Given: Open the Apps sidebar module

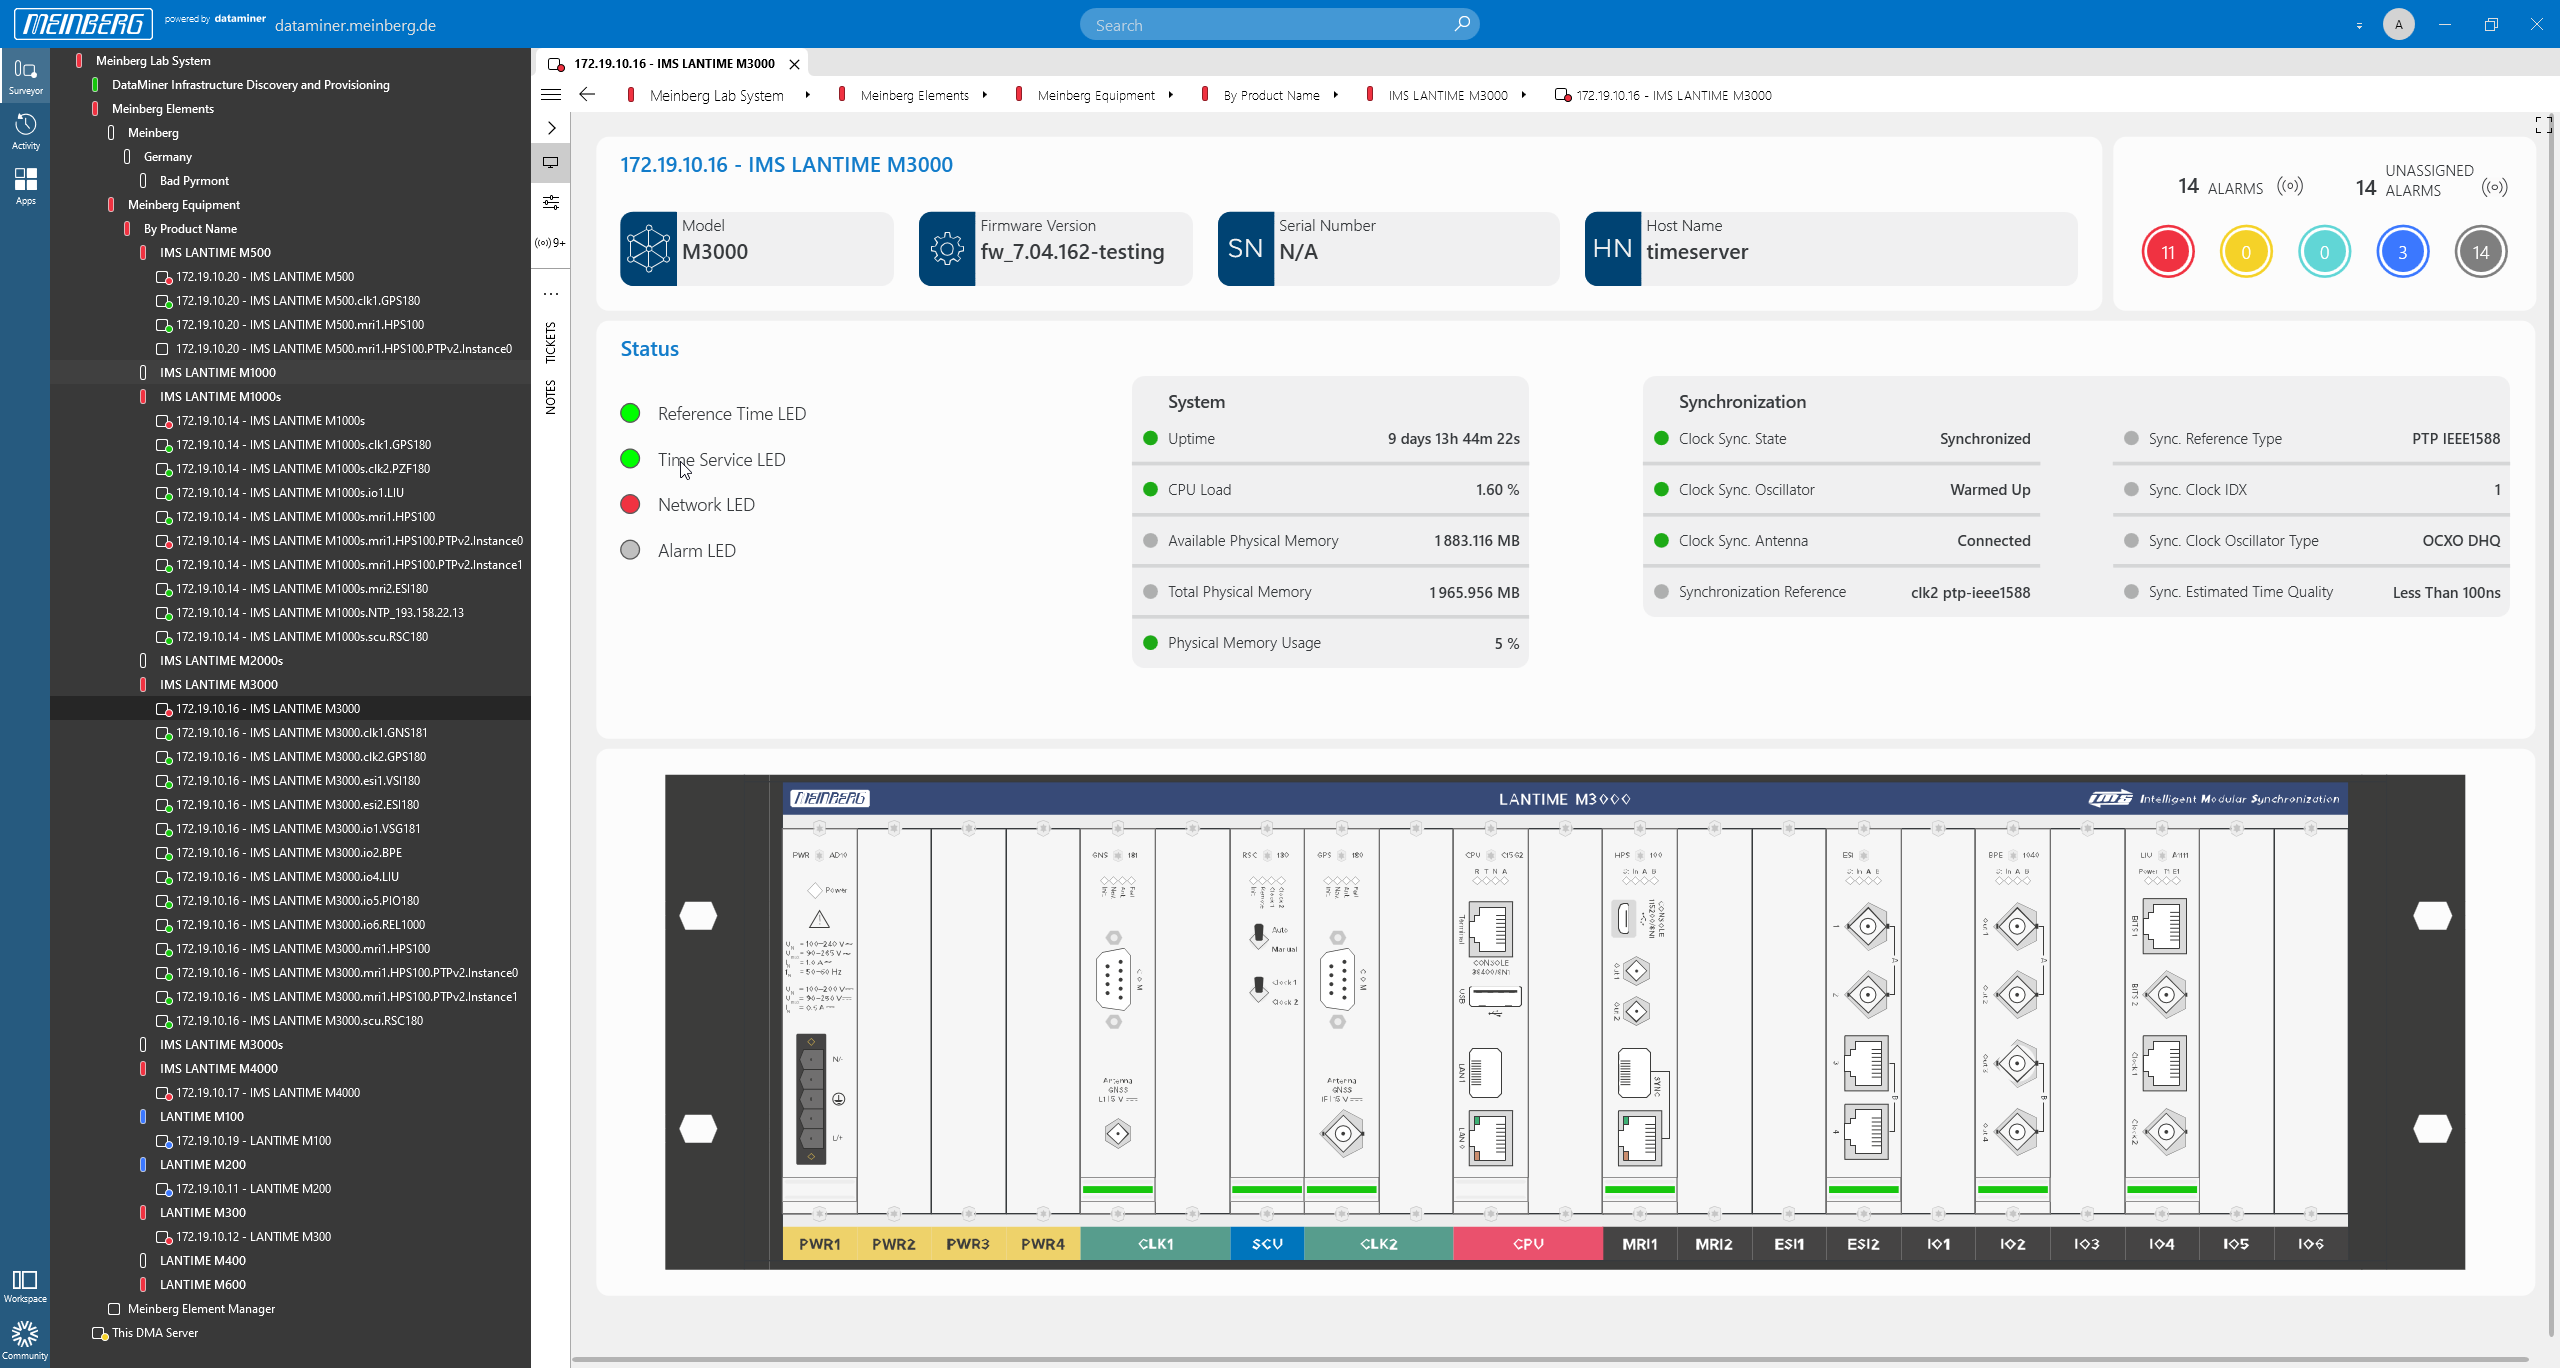Looking at the screenshot, I should tap(25, 186).
